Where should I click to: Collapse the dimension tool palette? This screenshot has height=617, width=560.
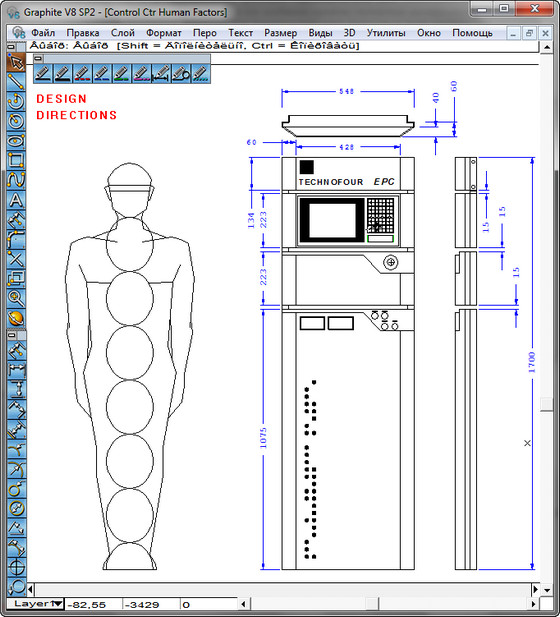pyautogui.click(x=12, y=335)
